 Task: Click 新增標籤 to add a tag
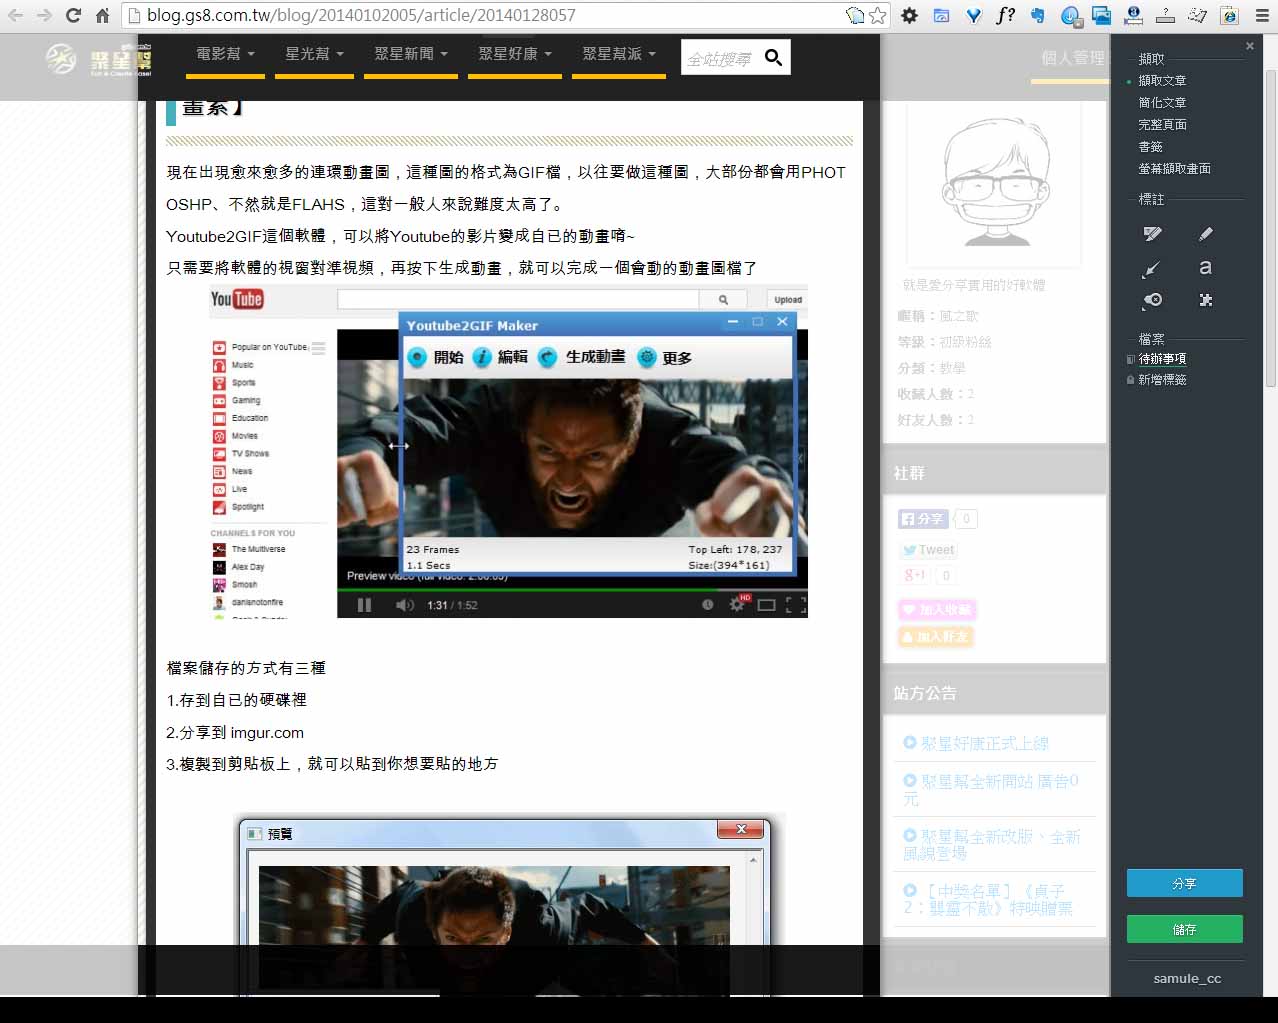click(x=1161, y=380)
